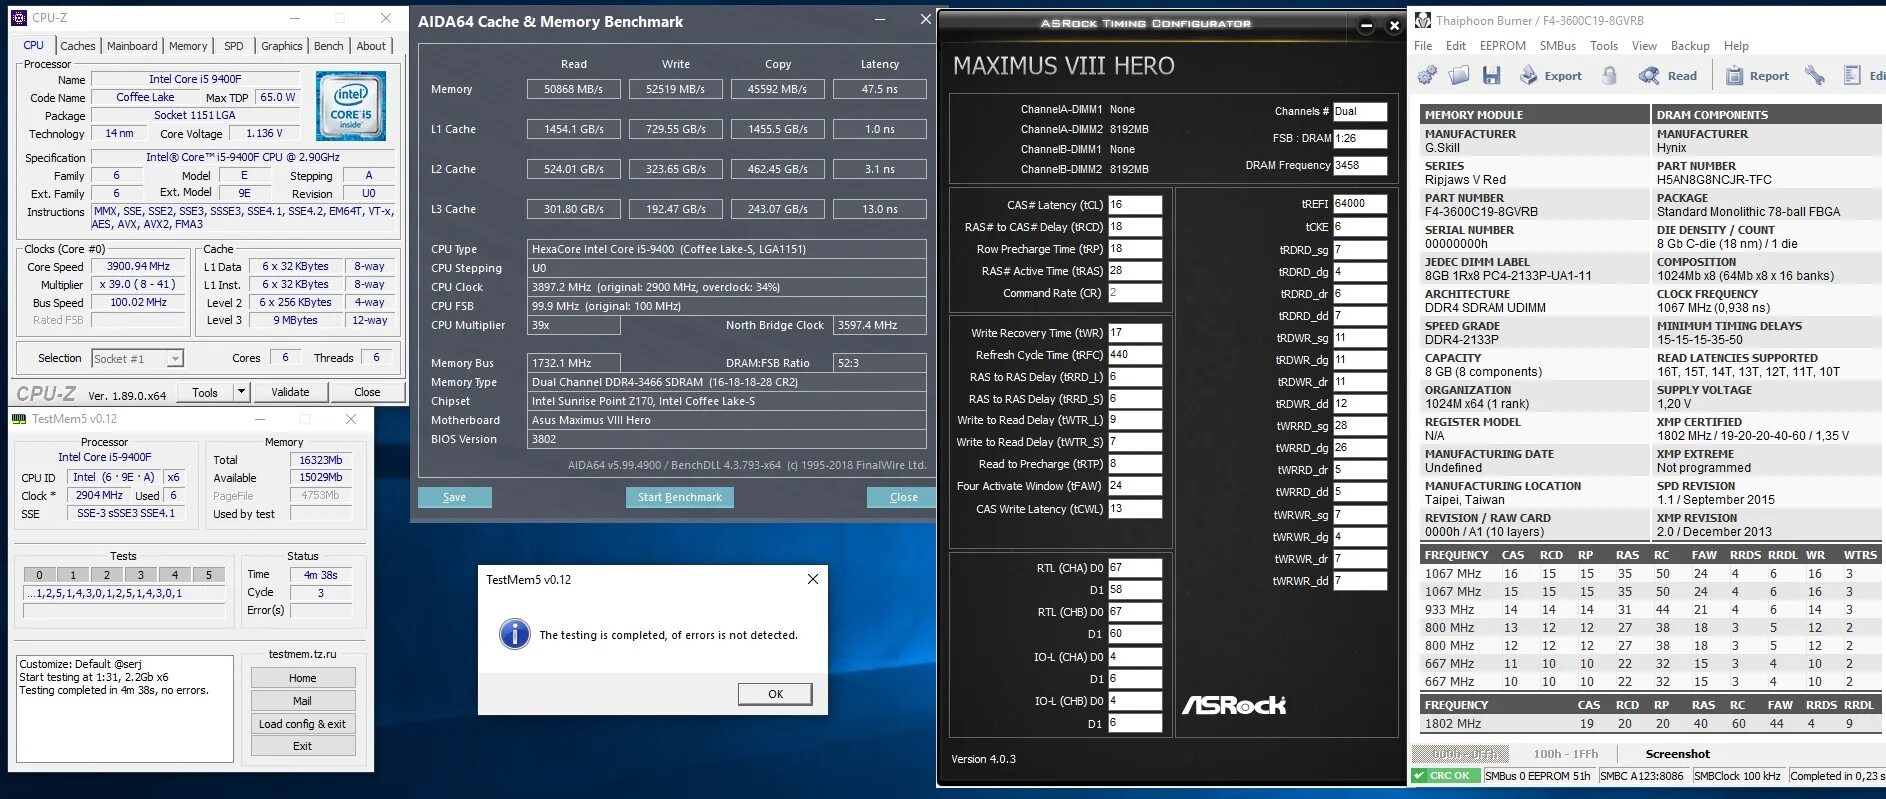Open the File menu in Thaiphoon Burner
1886x799 pixels.
click(x=1423, y=46)
